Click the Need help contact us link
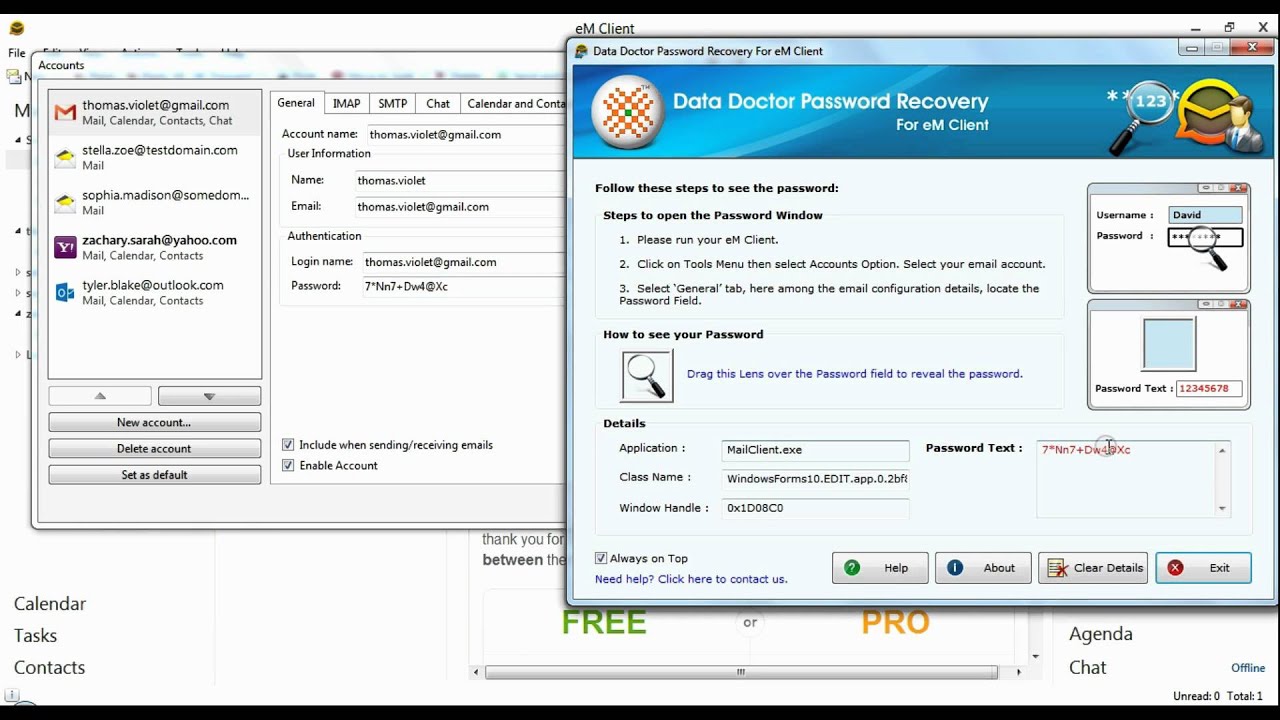Viewport: 1280px width, 720px height. coord(691,579)
